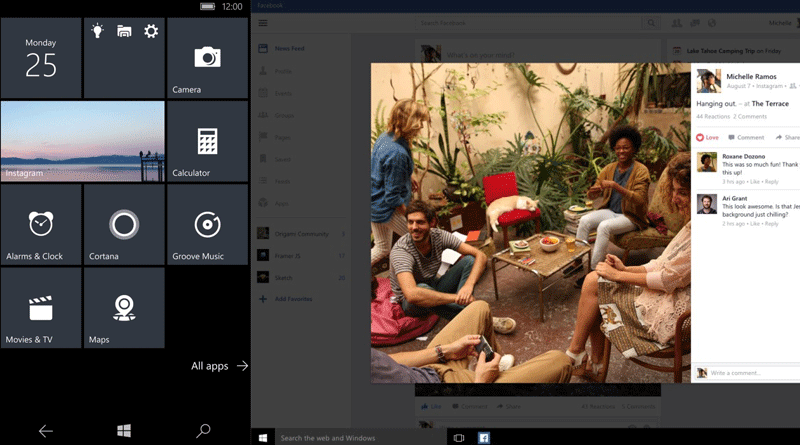The image size is (800, 445).
Task: Open Task View on the taskbar
Action: point(459,438)
